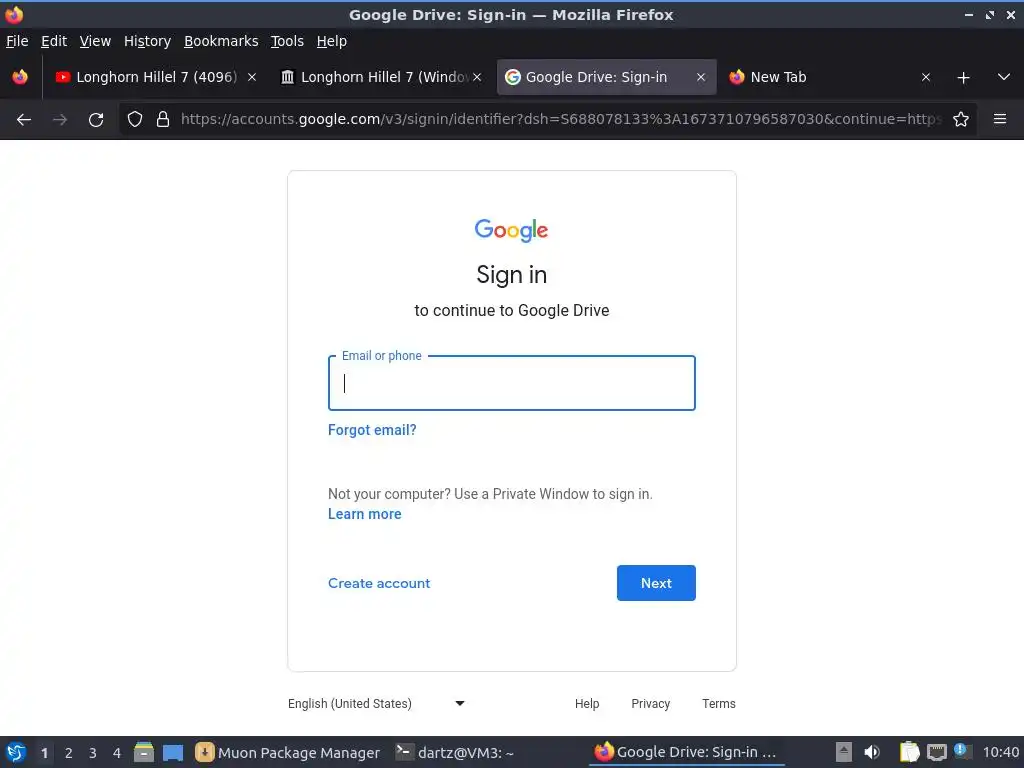Click the Create account link
This screenshot has height=768, width=1024.
(x=379, y=583)
